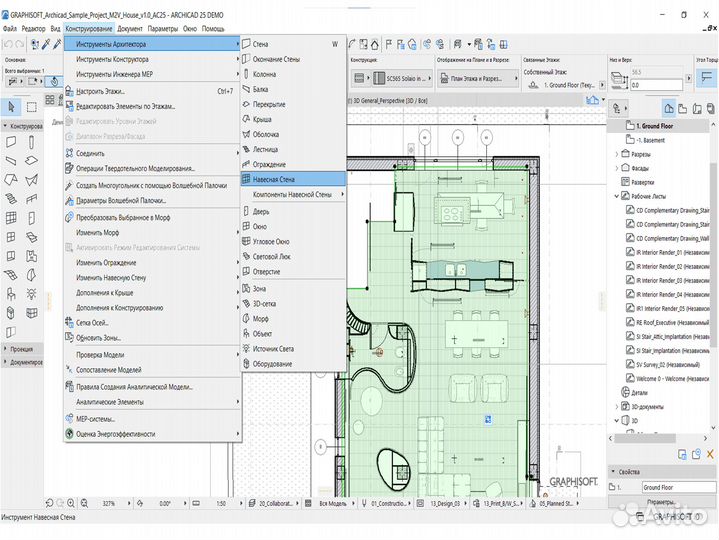
Task: Pick the Skylight tool in the toolbox
Action: point(32,237)
